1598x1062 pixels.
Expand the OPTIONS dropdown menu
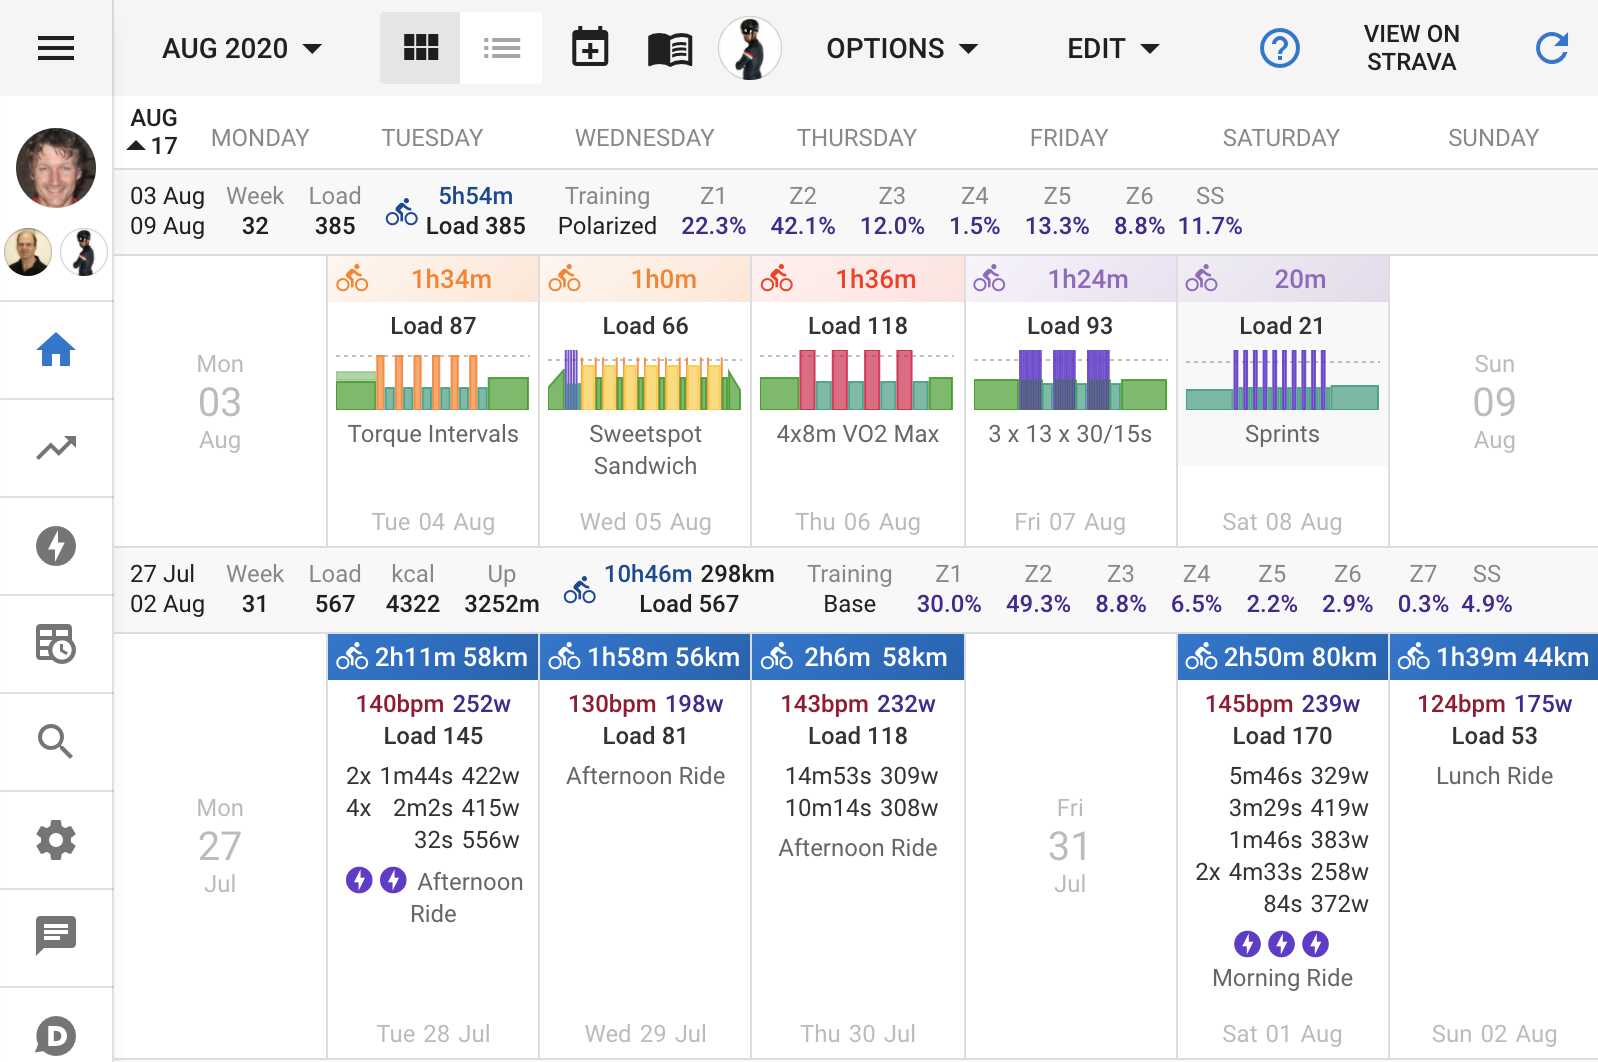[x=901, y=48]
